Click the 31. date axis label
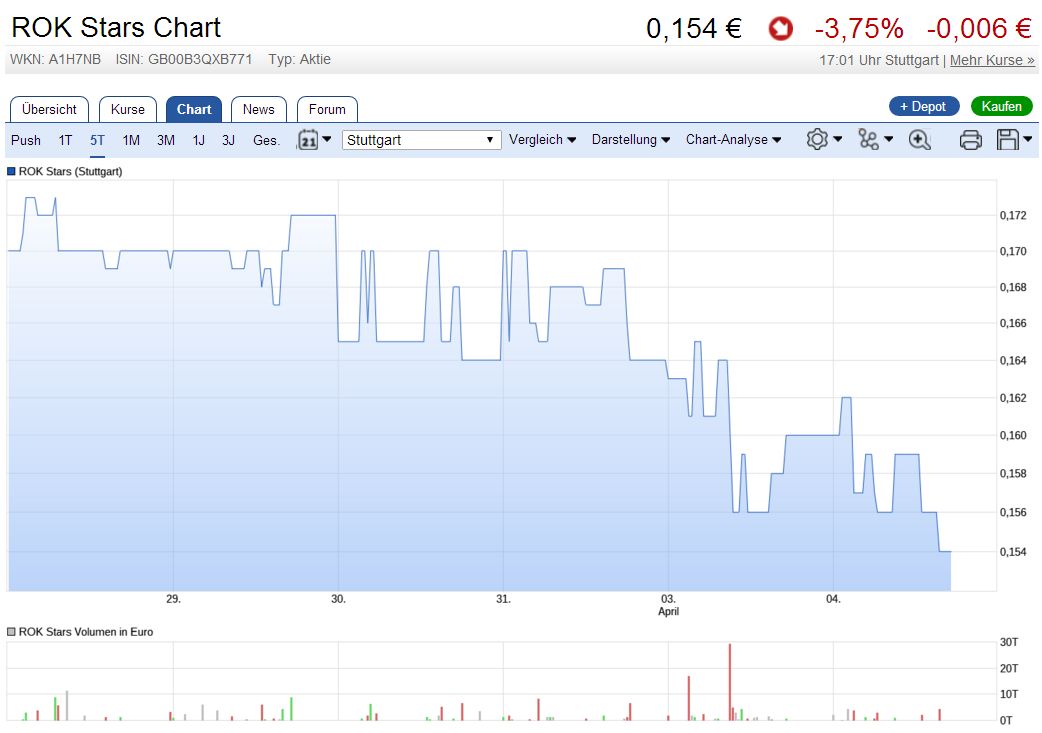Screen dimensions: 1042x733 [x=504, y=599]
